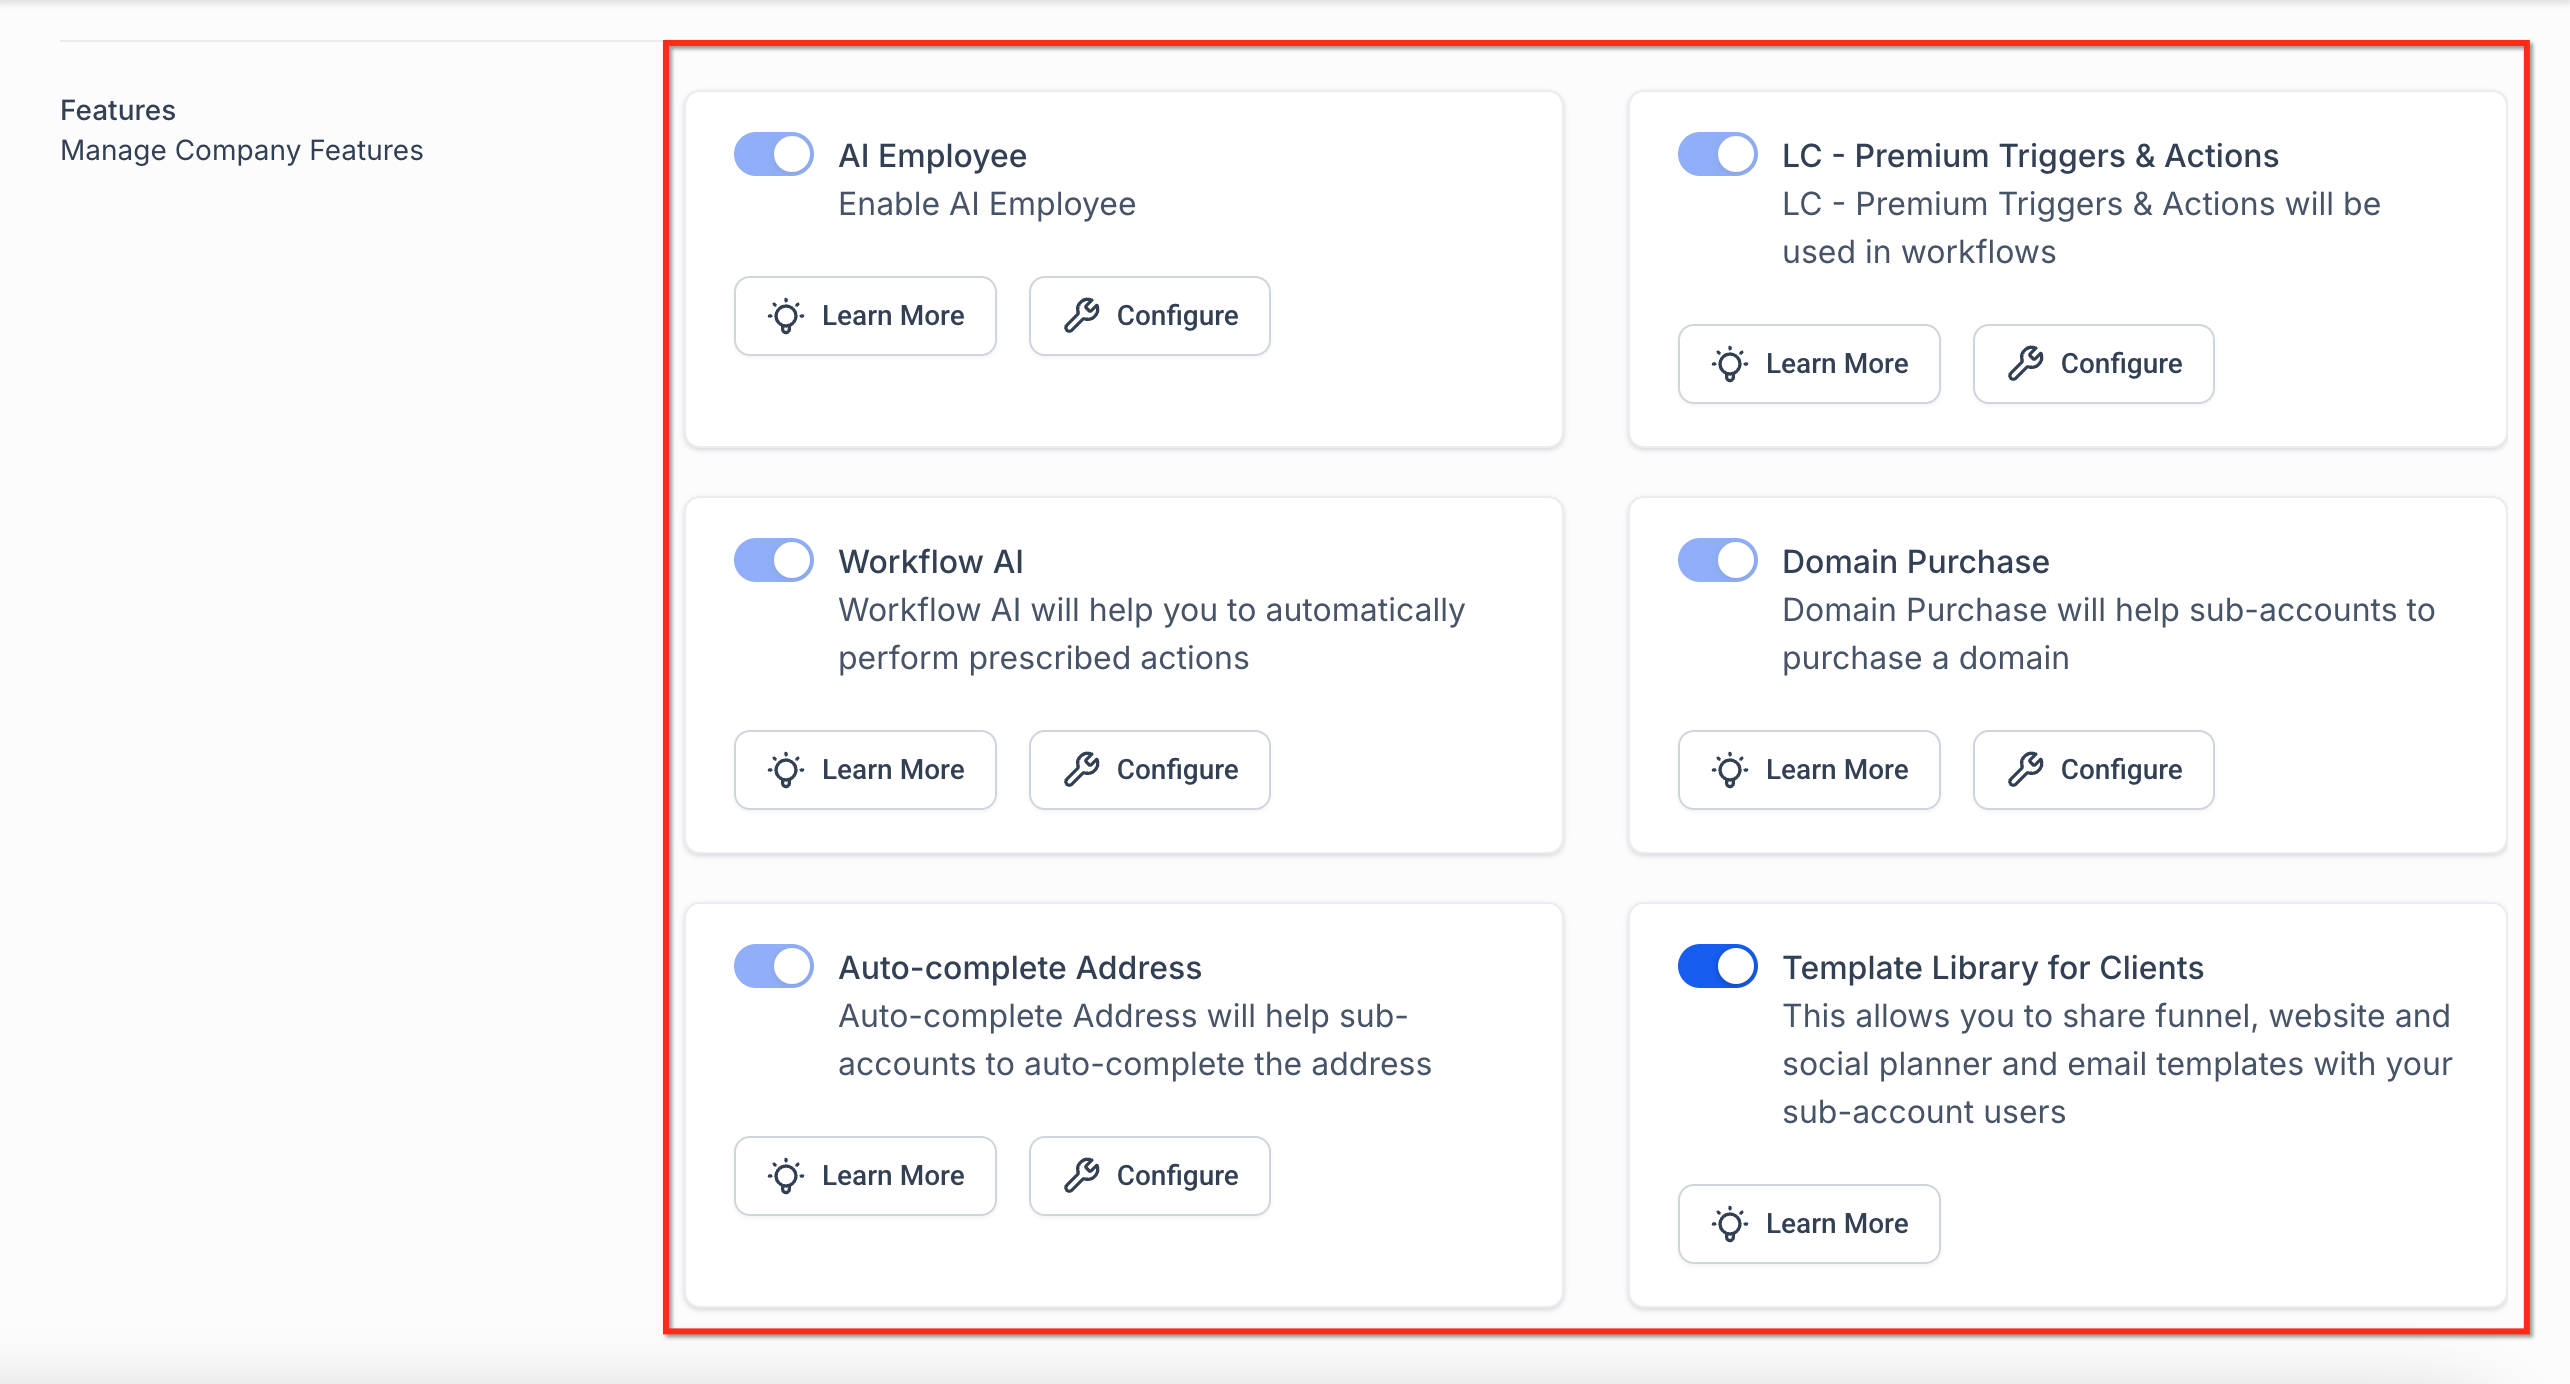Open Learn More for Domain Purchase

(x=1809, y=770)
